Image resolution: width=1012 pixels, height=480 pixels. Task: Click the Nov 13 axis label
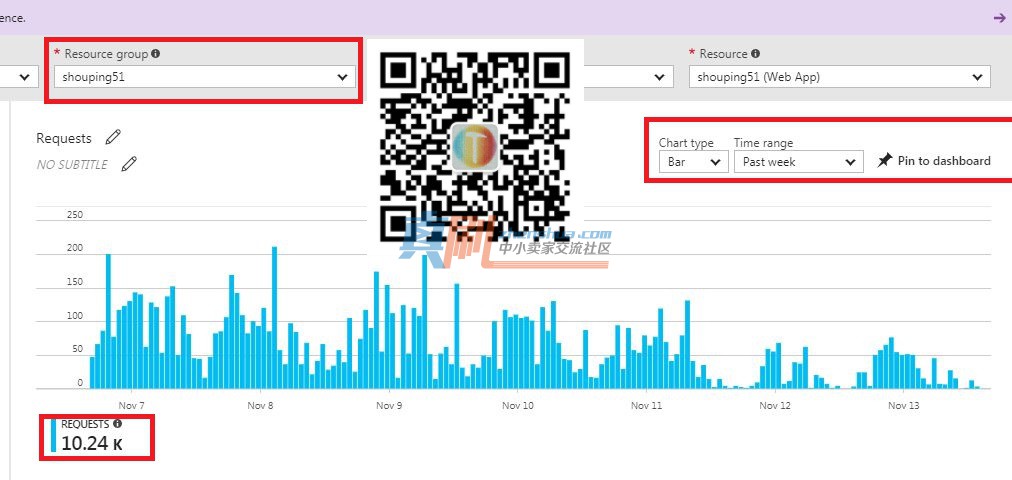(904, 405)
